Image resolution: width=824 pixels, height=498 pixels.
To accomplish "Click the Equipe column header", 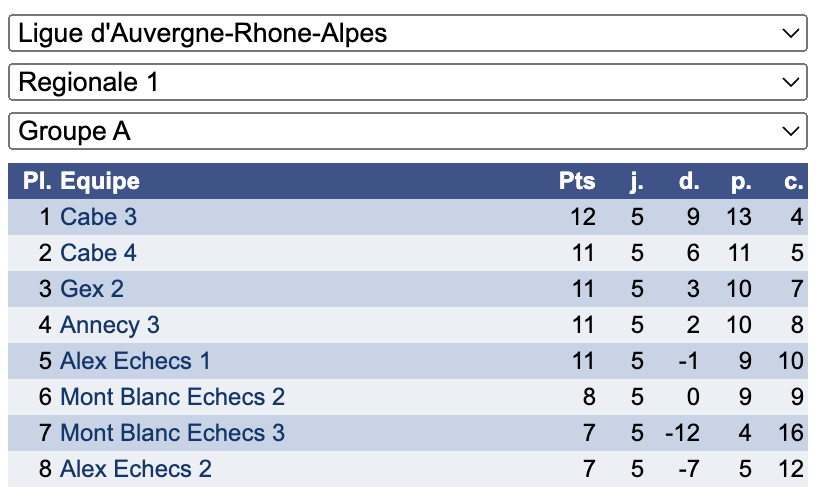I will [100, 182].
